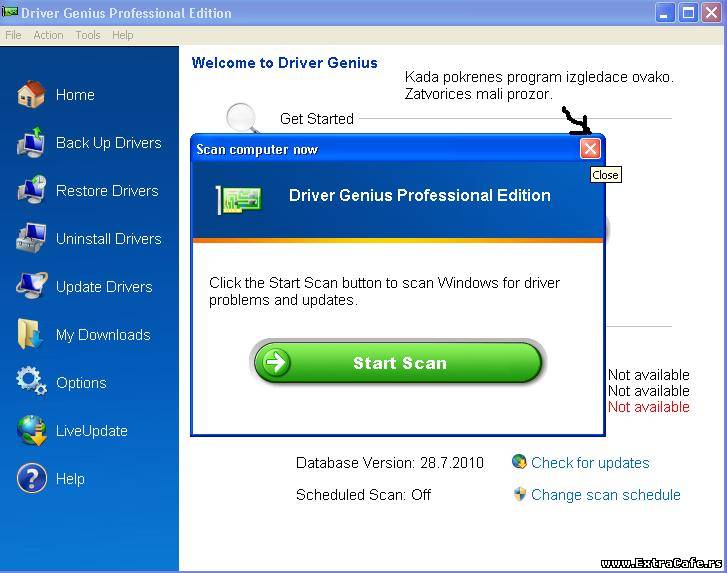Open the Action menu
727x573 pixels.
(x=48, y=35)
